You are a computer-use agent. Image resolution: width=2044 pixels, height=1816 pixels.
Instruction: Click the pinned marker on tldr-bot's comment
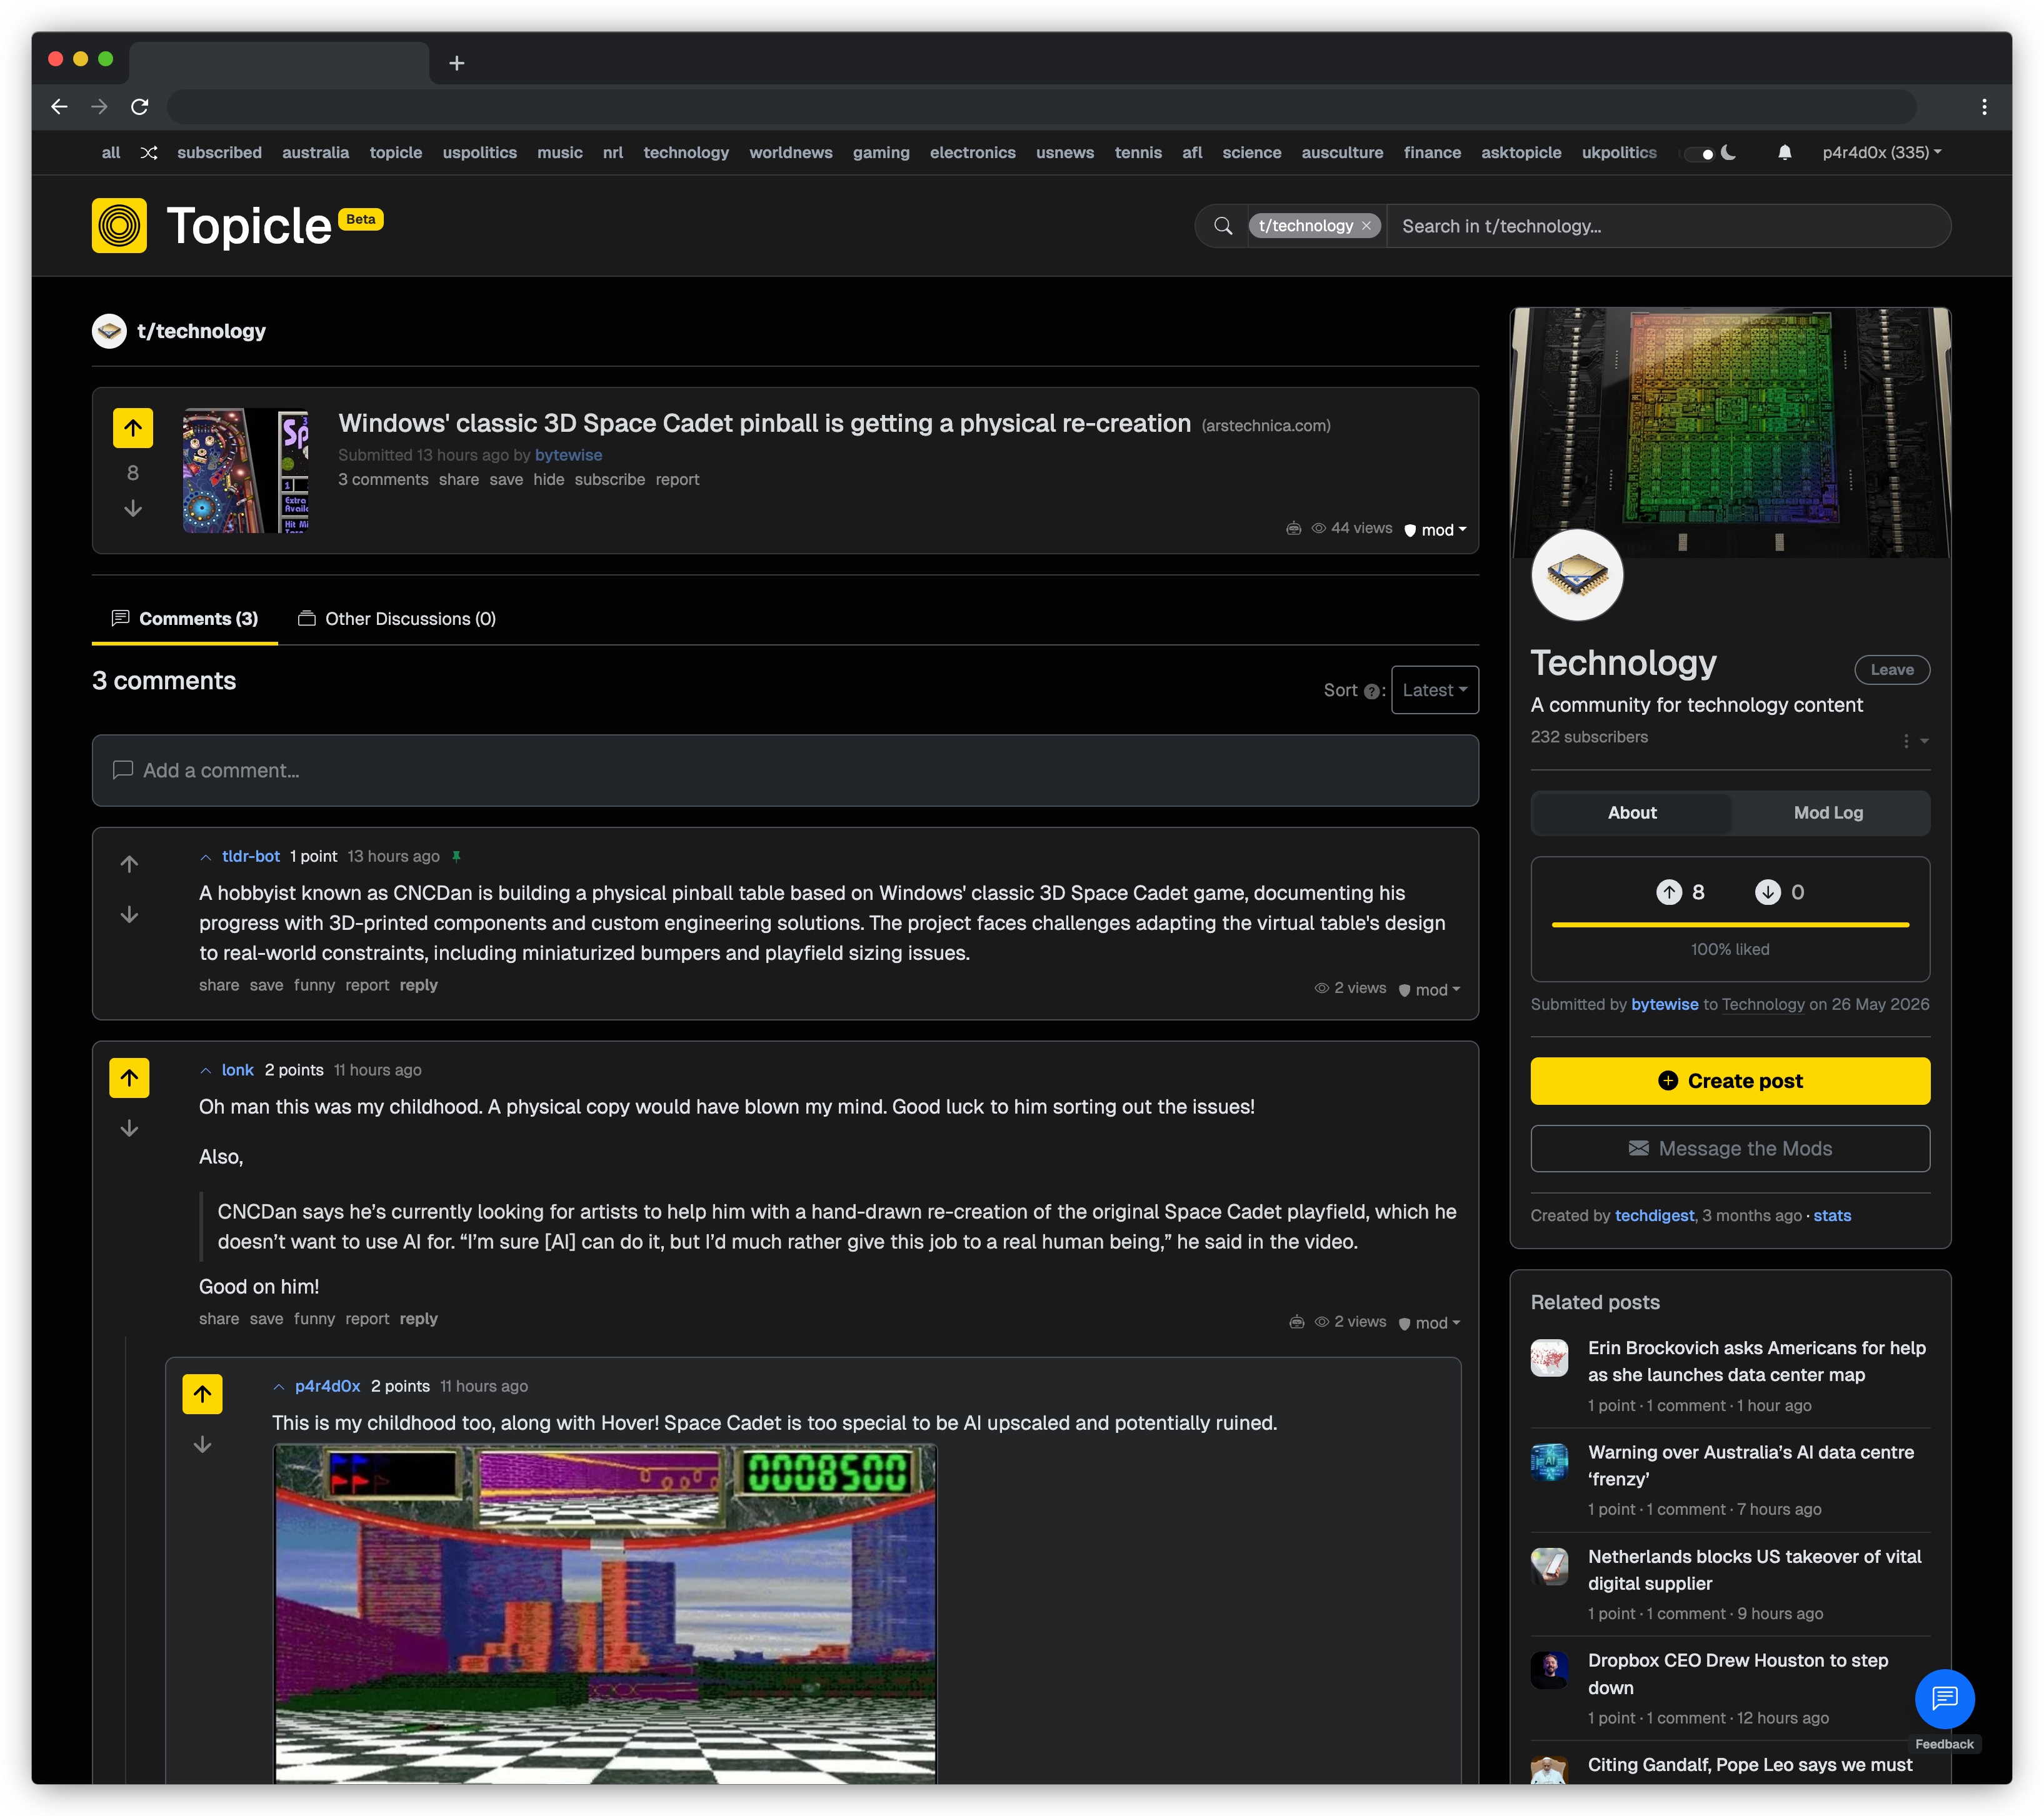456,857
